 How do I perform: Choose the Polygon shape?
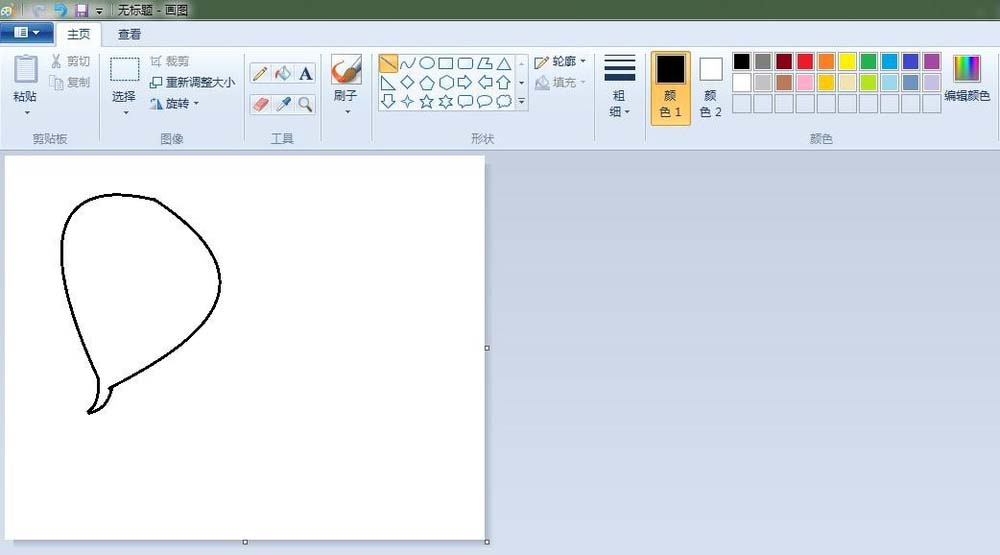[485, 63]
